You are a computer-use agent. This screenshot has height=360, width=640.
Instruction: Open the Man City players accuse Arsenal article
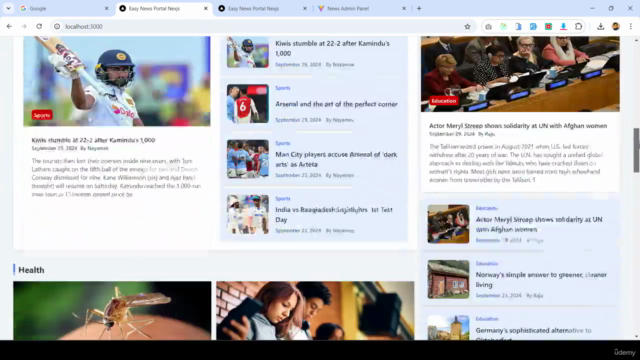point(336,159)
